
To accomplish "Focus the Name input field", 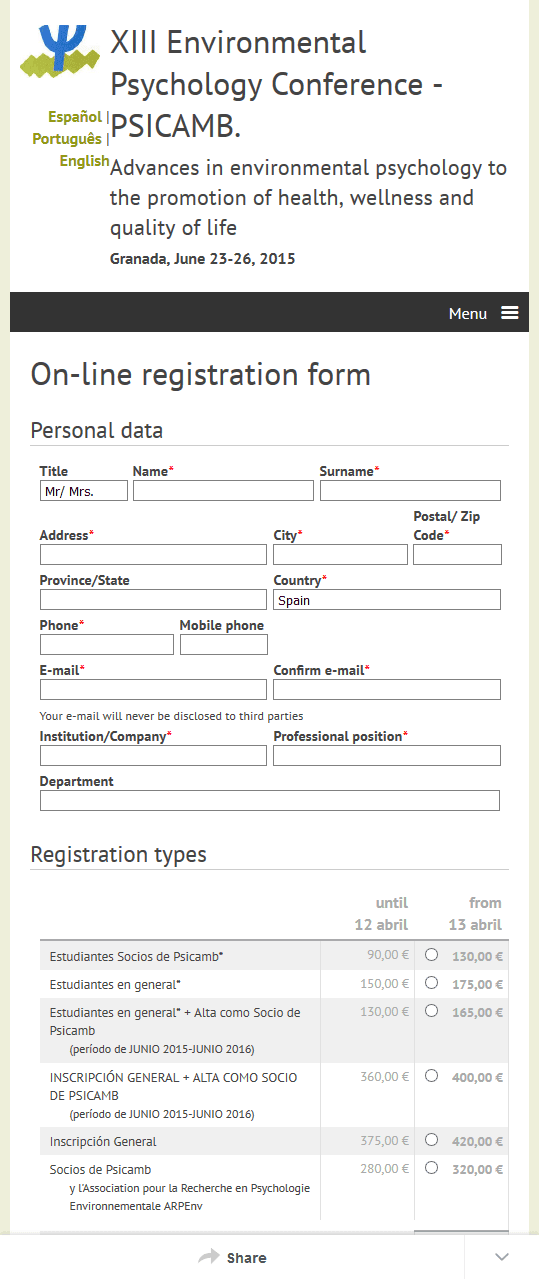I will (x=223, y=490).
